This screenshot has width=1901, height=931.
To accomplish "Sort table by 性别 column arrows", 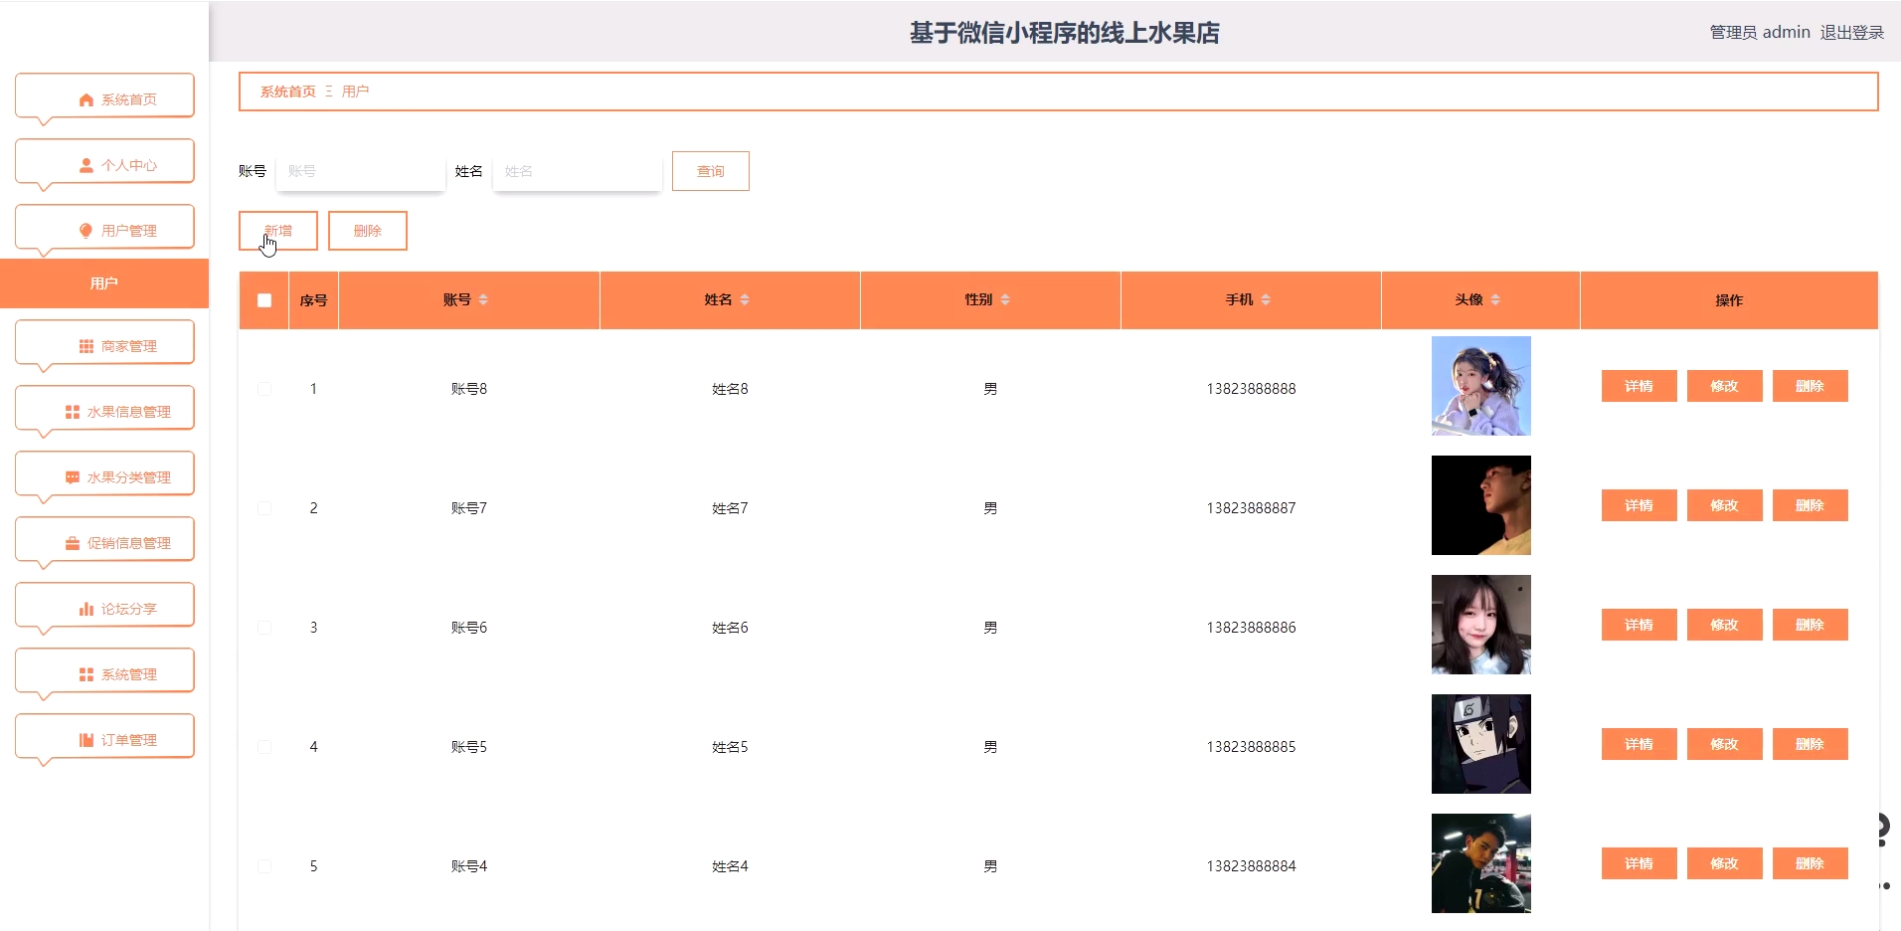I will (1005, 300).
